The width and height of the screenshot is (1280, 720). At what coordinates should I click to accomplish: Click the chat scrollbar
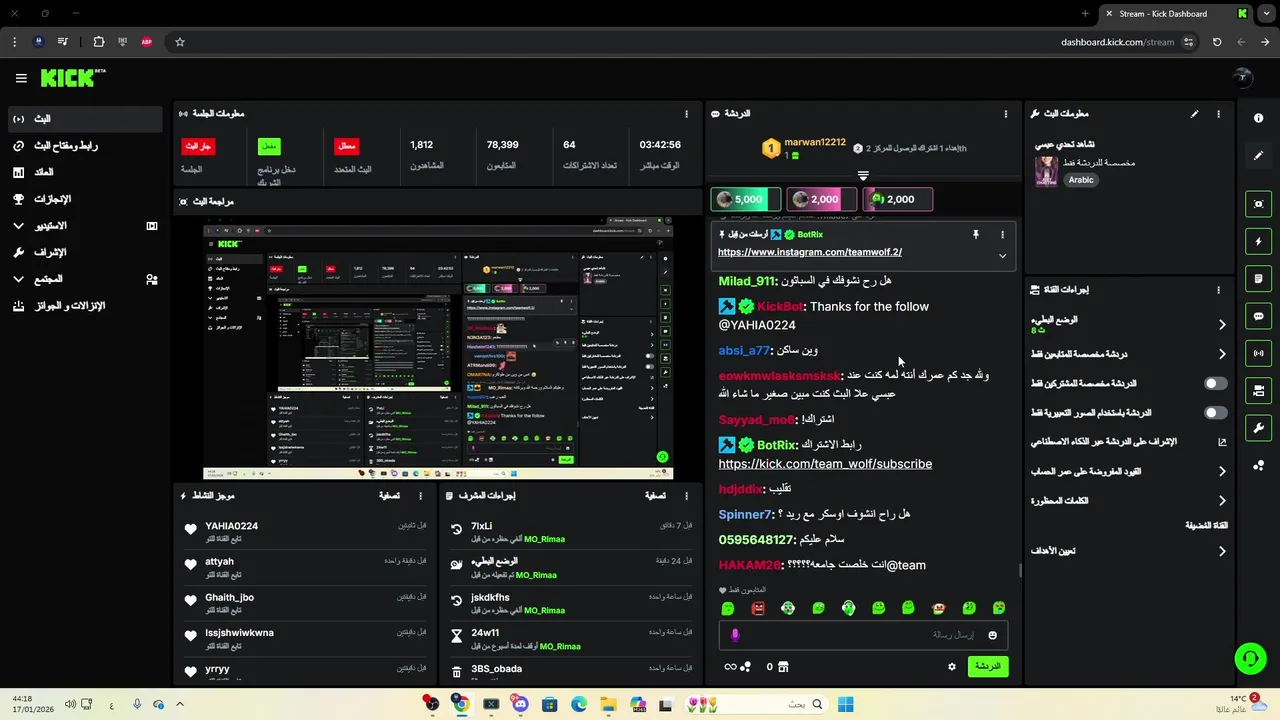point(1019,571)
